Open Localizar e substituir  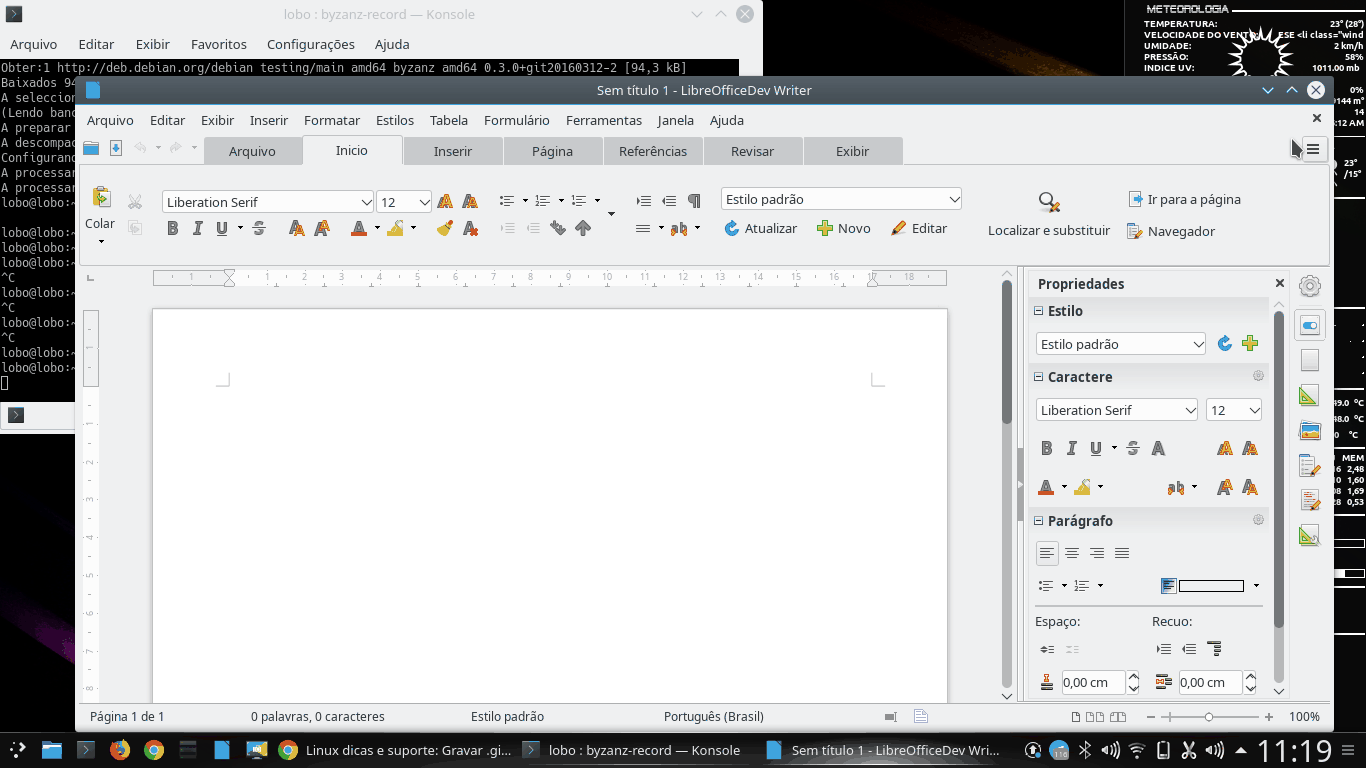[x=1048, y=213]
